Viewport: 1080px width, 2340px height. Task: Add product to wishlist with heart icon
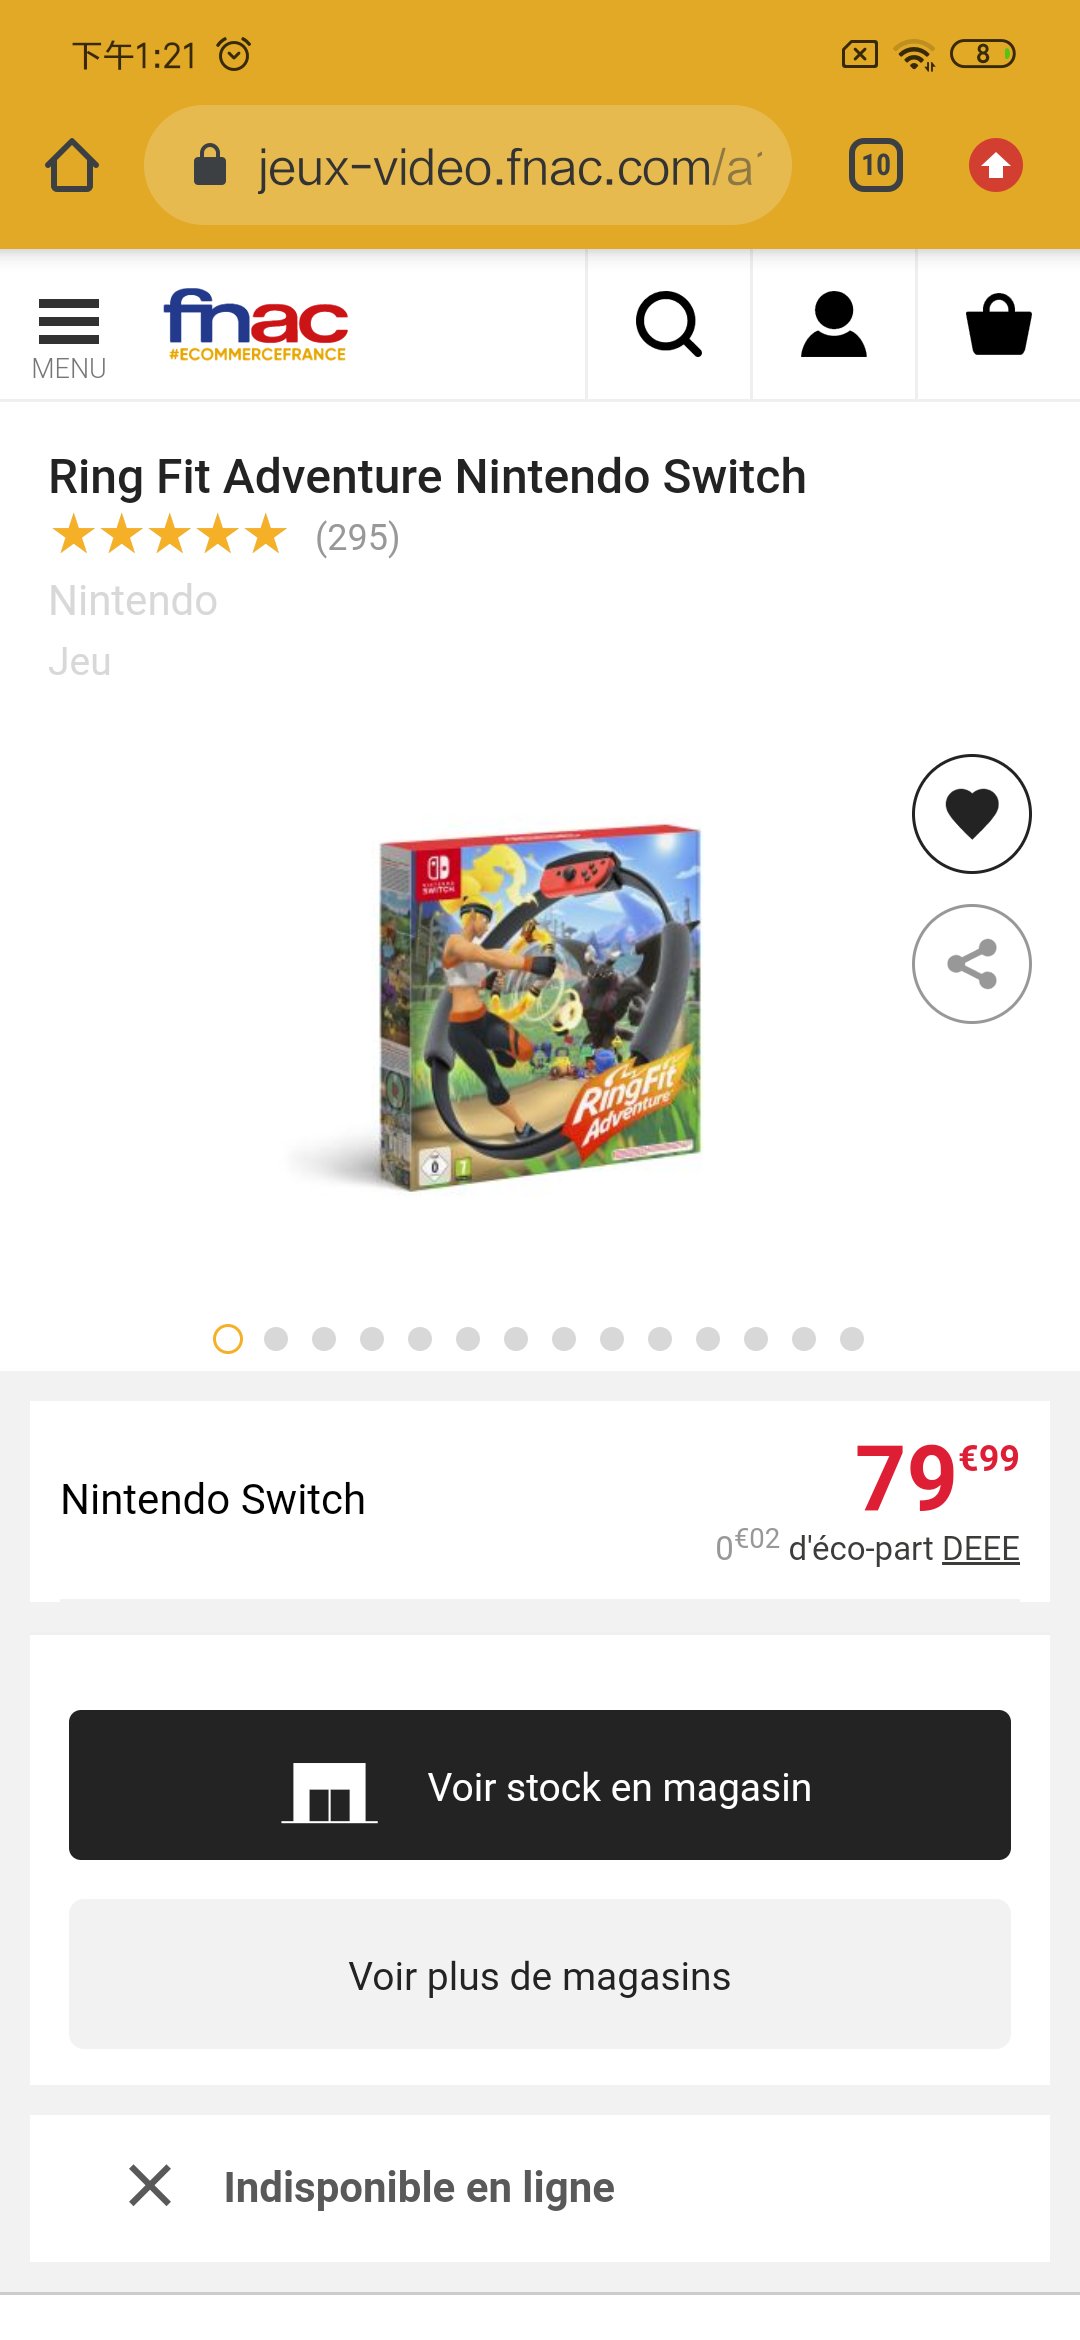(x=971, y=813)
